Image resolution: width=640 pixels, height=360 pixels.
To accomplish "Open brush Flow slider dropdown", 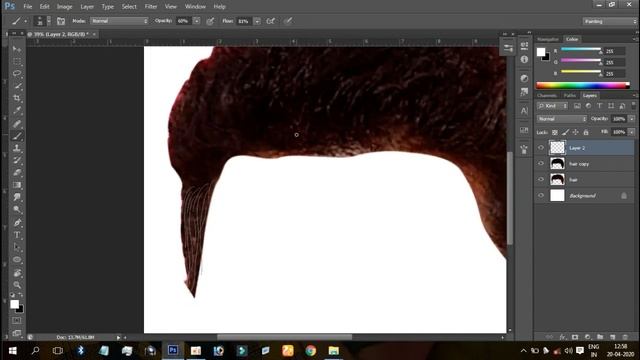I will pos(257,21).
